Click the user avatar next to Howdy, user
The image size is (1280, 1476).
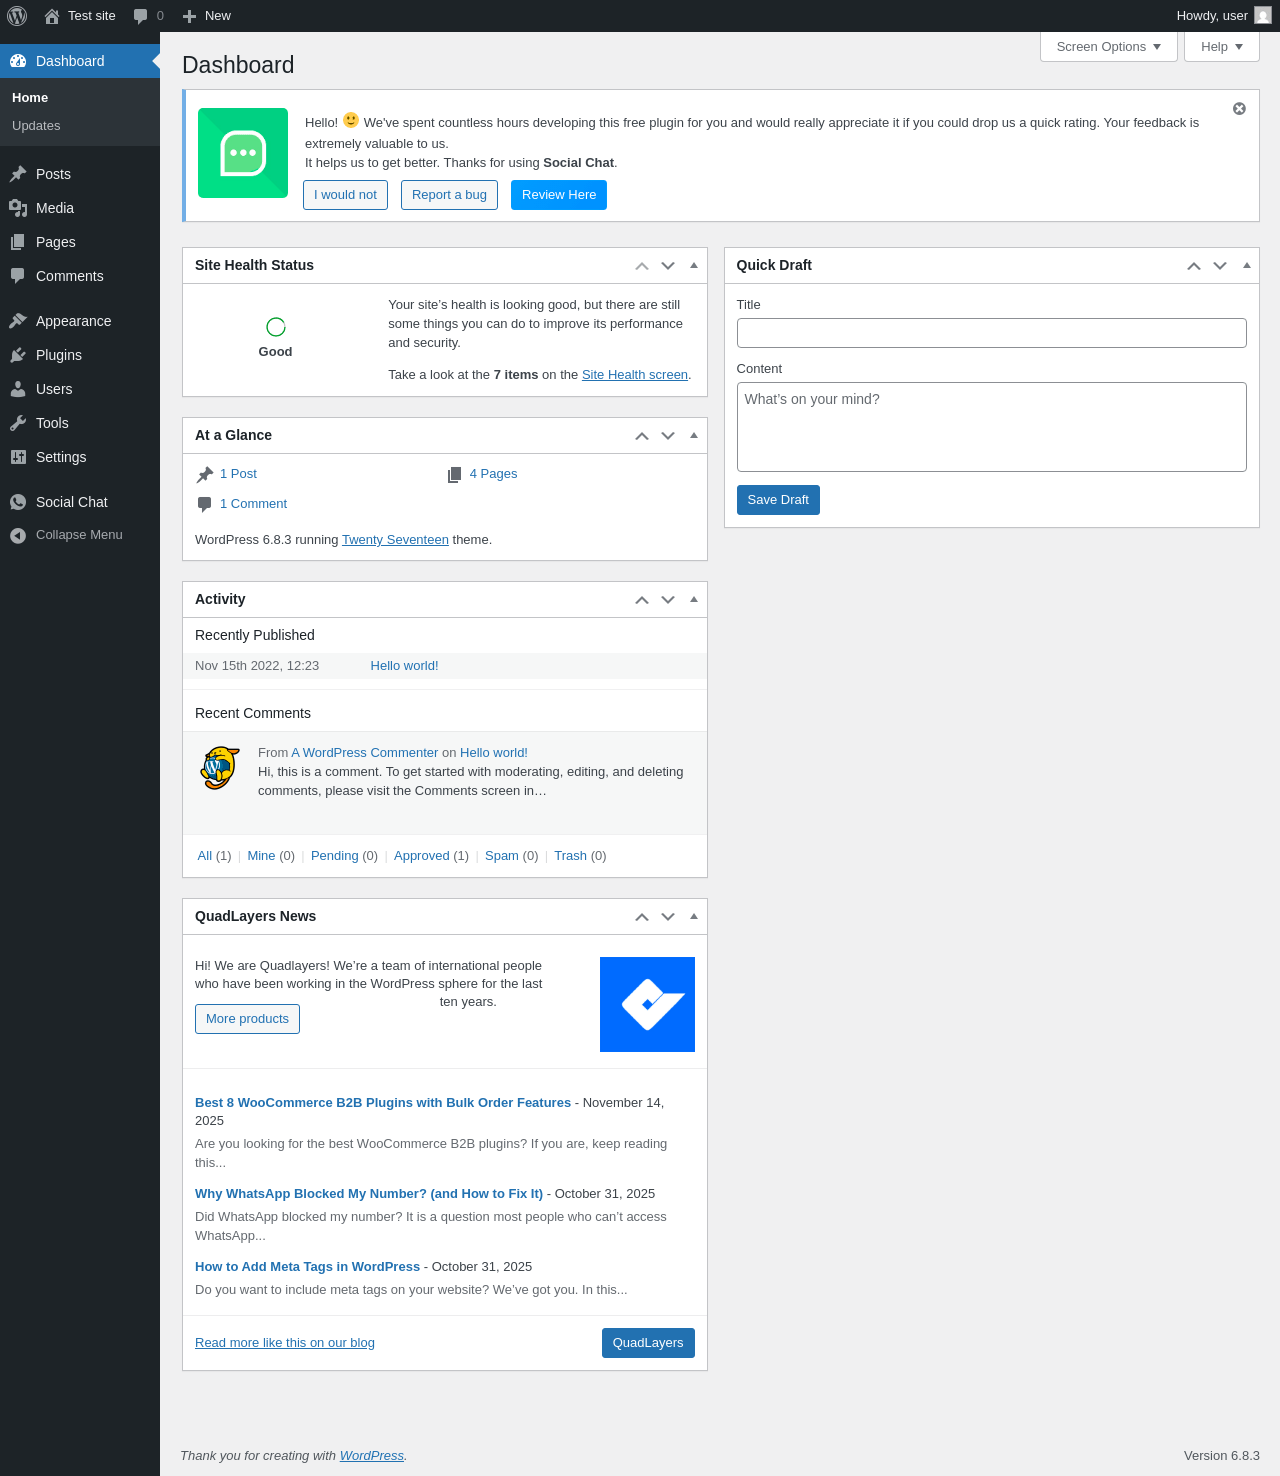coord(1263,16)
